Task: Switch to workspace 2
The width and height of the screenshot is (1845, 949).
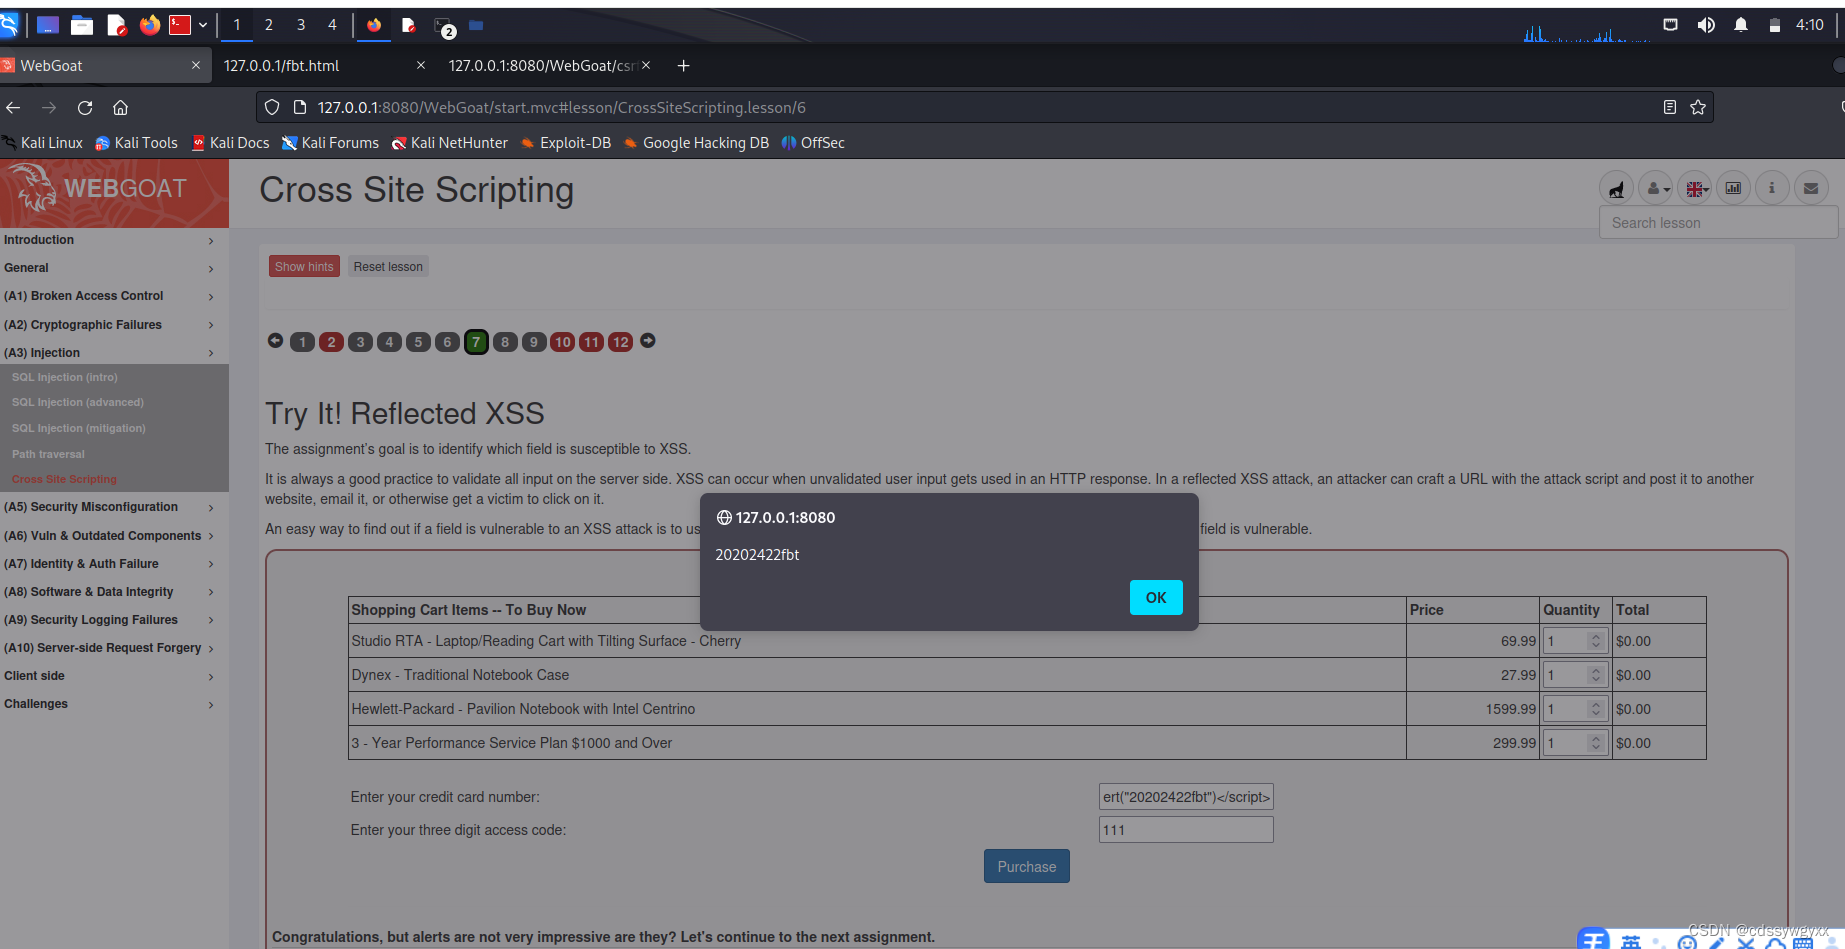Action: click(x=269, y=25)
